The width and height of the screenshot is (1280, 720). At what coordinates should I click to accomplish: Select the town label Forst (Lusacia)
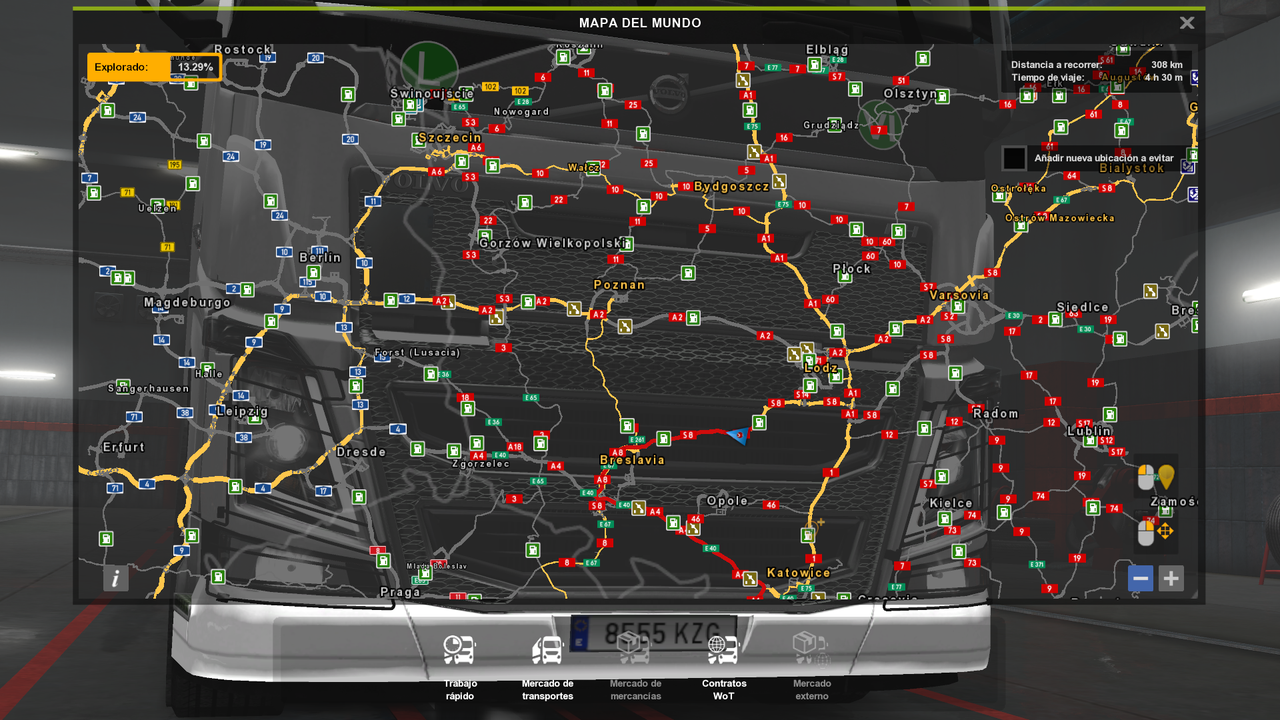click(x=417, y=352)
